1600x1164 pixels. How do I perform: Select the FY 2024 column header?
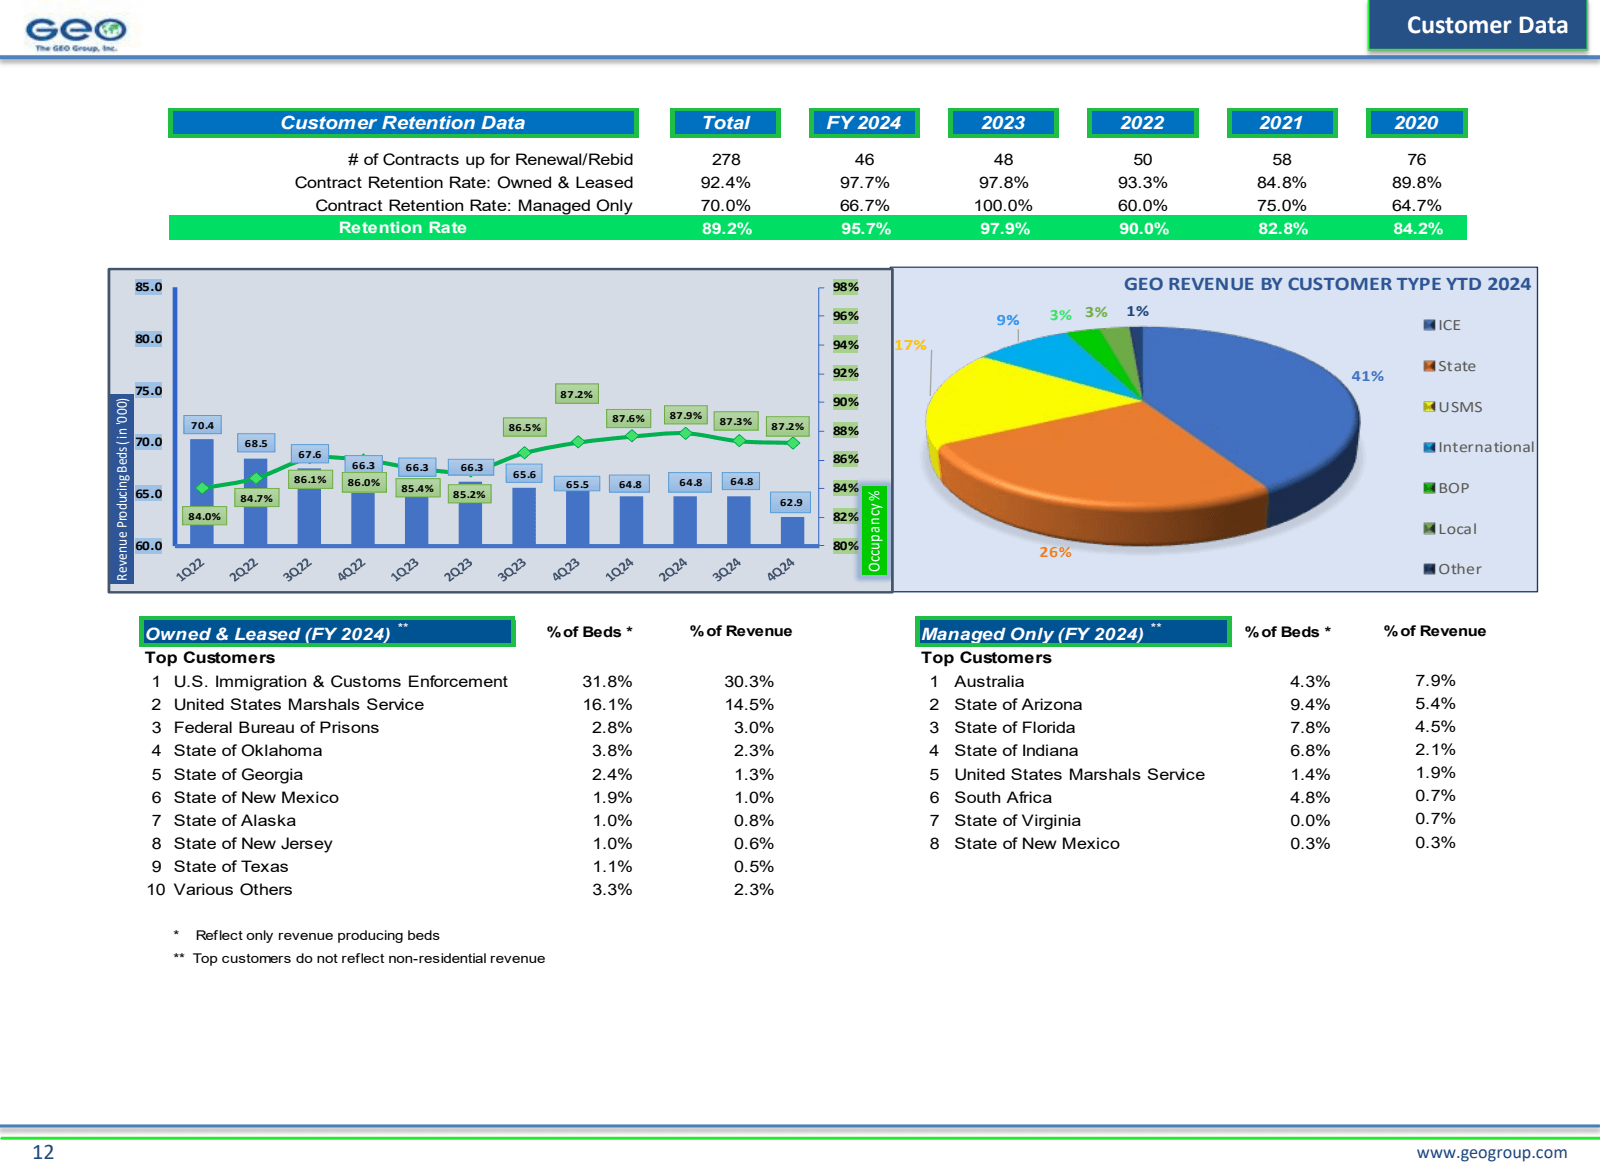[x=864, y=123]
